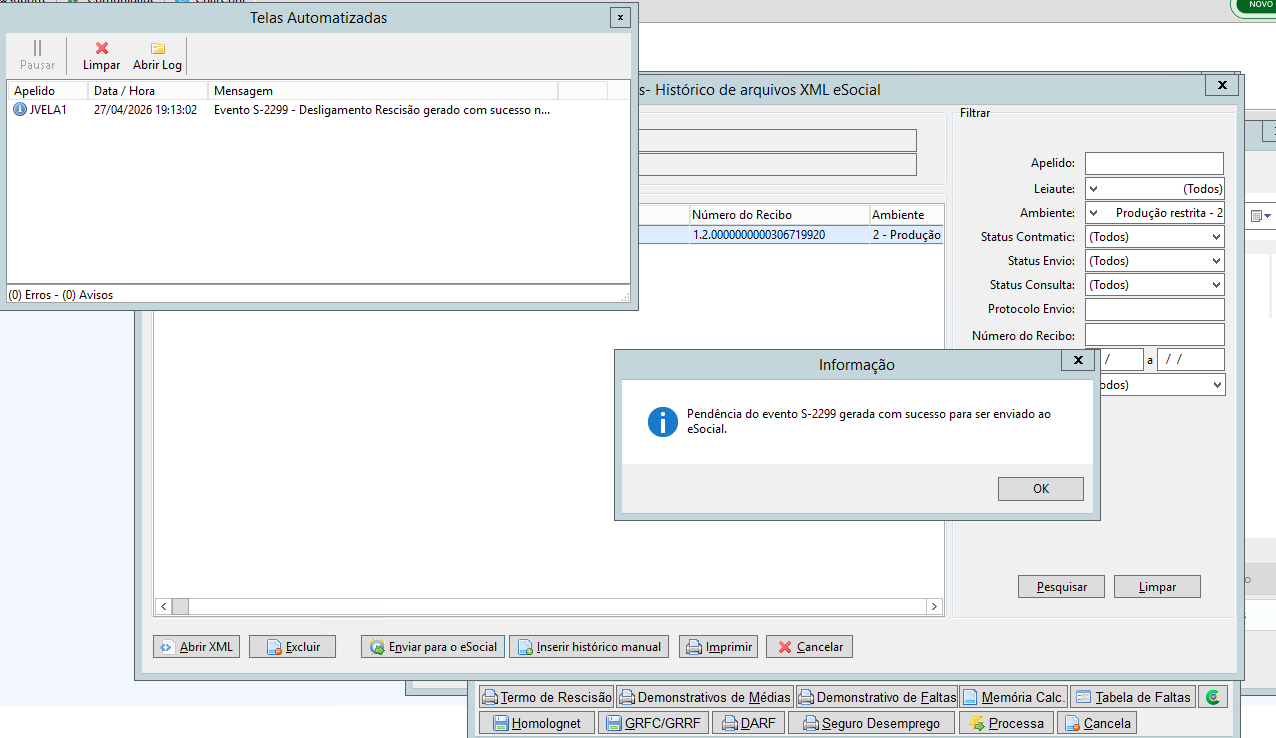Click the horizontal scrollbar right arrow
The height and width of the screenshot is (738, 1276).
click(934, 606)
